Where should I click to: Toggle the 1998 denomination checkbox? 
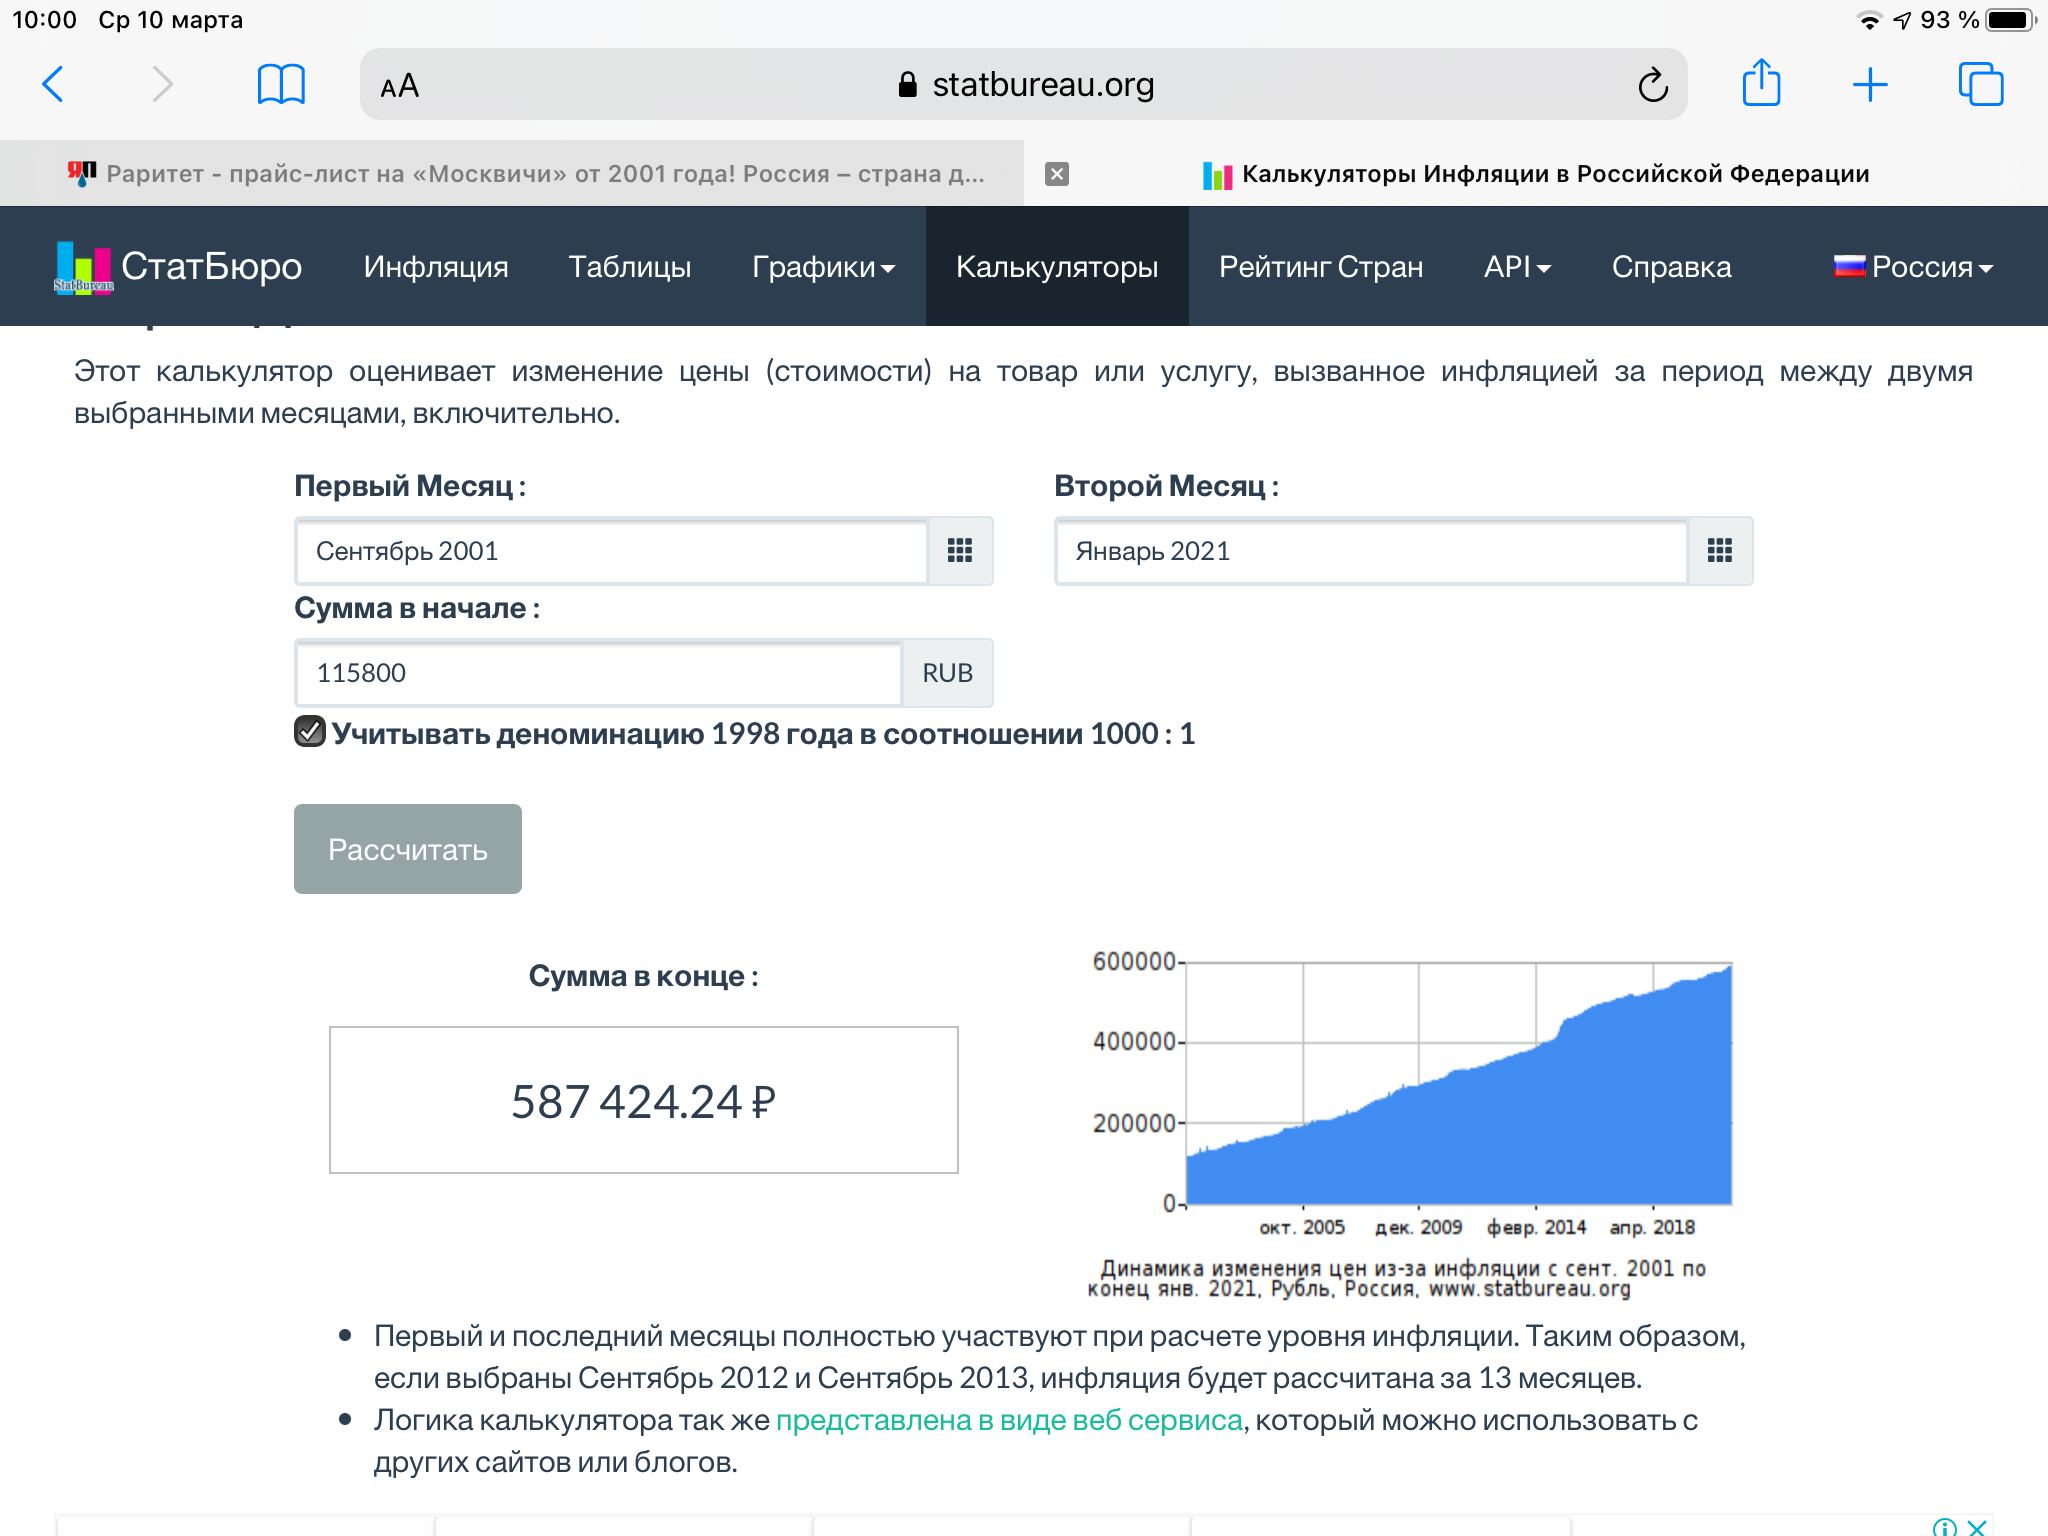310,732
